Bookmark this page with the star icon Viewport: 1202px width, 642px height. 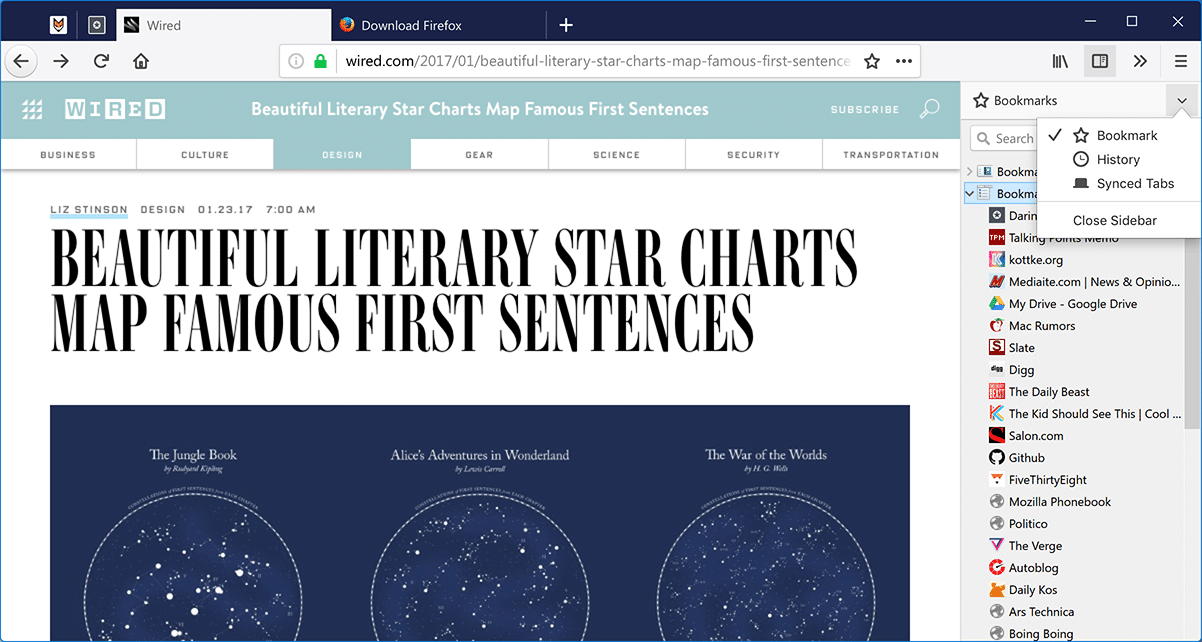tap(872, 61)
